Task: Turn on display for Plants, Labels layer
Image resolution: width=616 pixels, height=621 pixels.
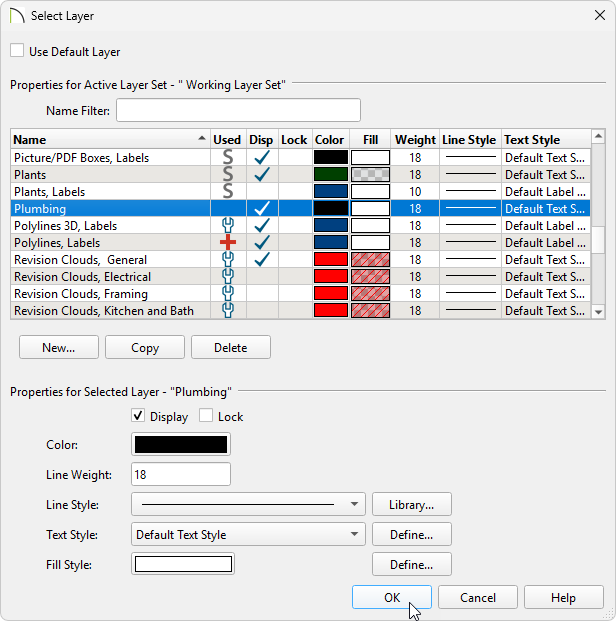Action: [x=262, y=191]
